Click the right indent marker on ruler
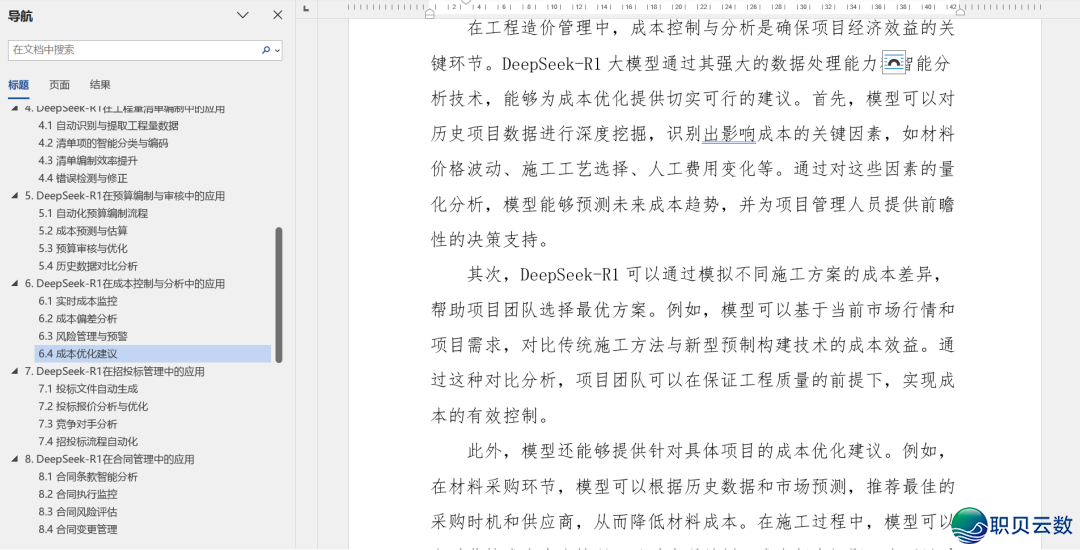1080x550 pixels. [x=960, y=11]
